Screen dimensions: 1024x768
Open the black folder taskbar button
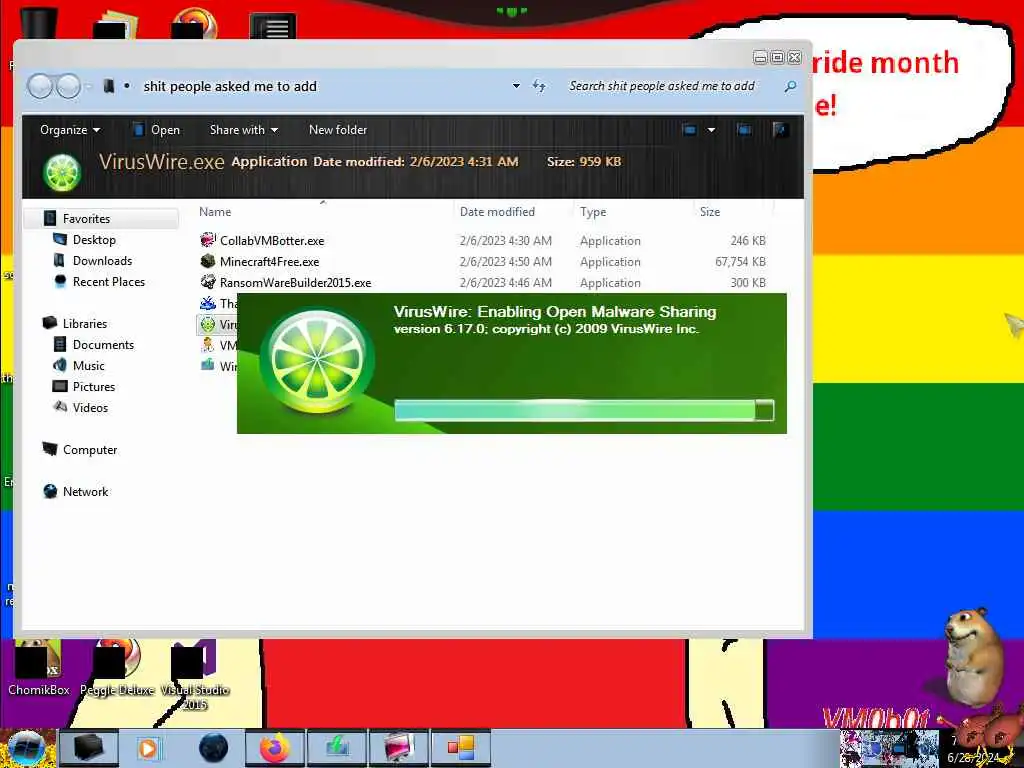coord(88,748)
